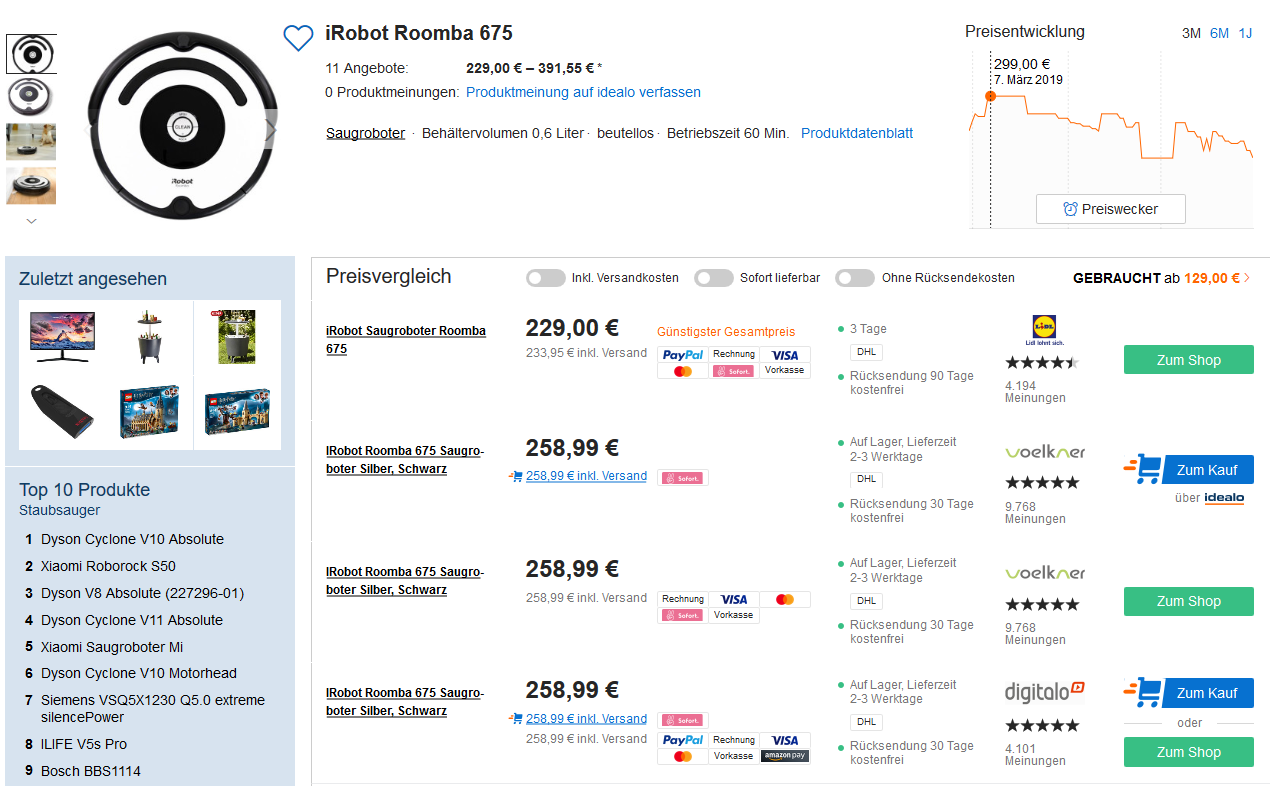Toggle Ohne Rücksendekosten switch
Viewport: 1270px width, 786px height.
click(x=855, y=278)
